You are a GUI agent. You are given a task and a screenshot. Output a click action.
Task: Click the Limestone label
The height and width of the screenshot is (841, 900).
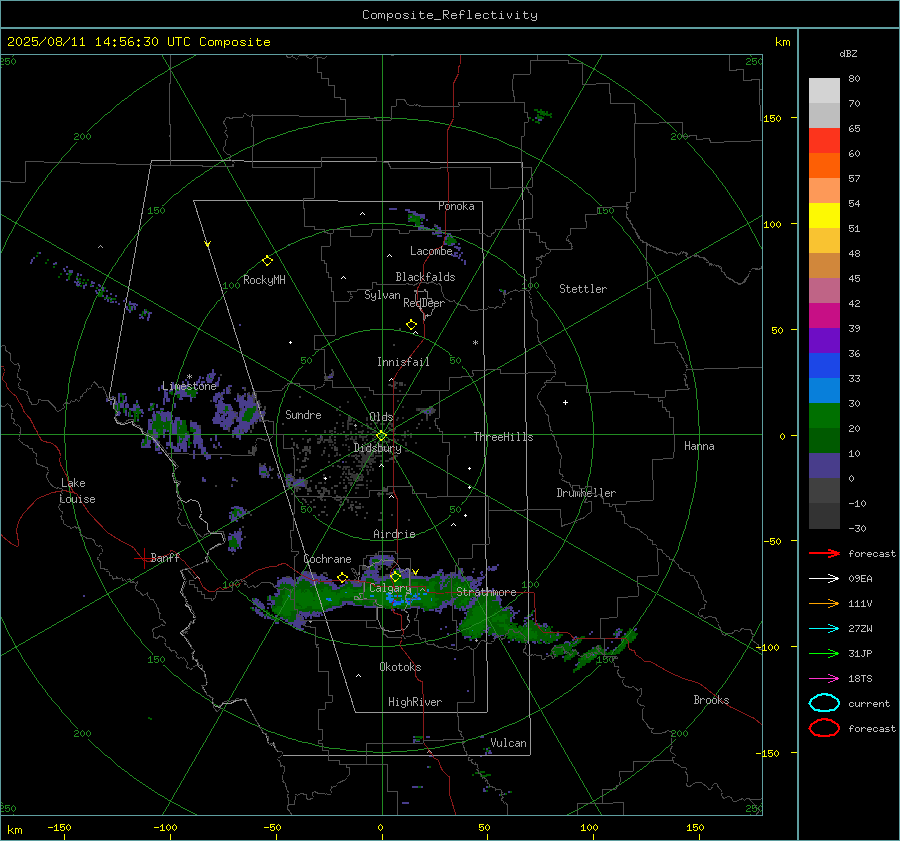189,386
